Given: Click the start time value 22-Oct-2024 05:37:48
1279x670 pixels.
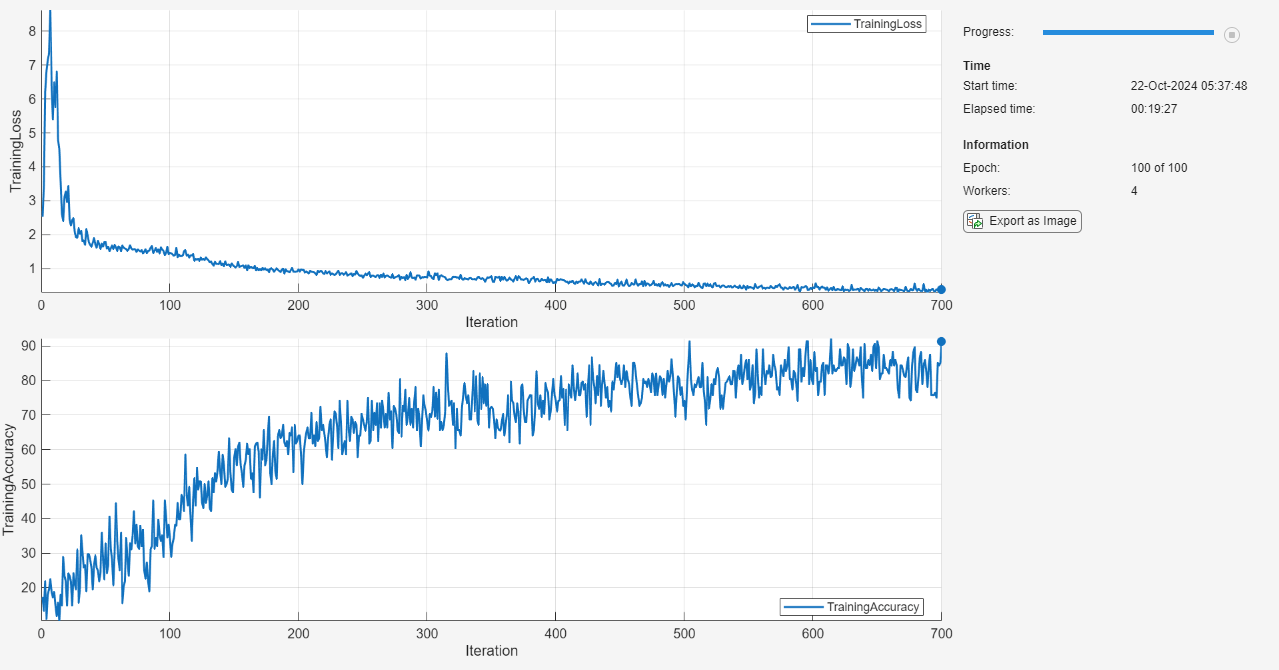Looking at the screenshot, I should pos(1189,86).
